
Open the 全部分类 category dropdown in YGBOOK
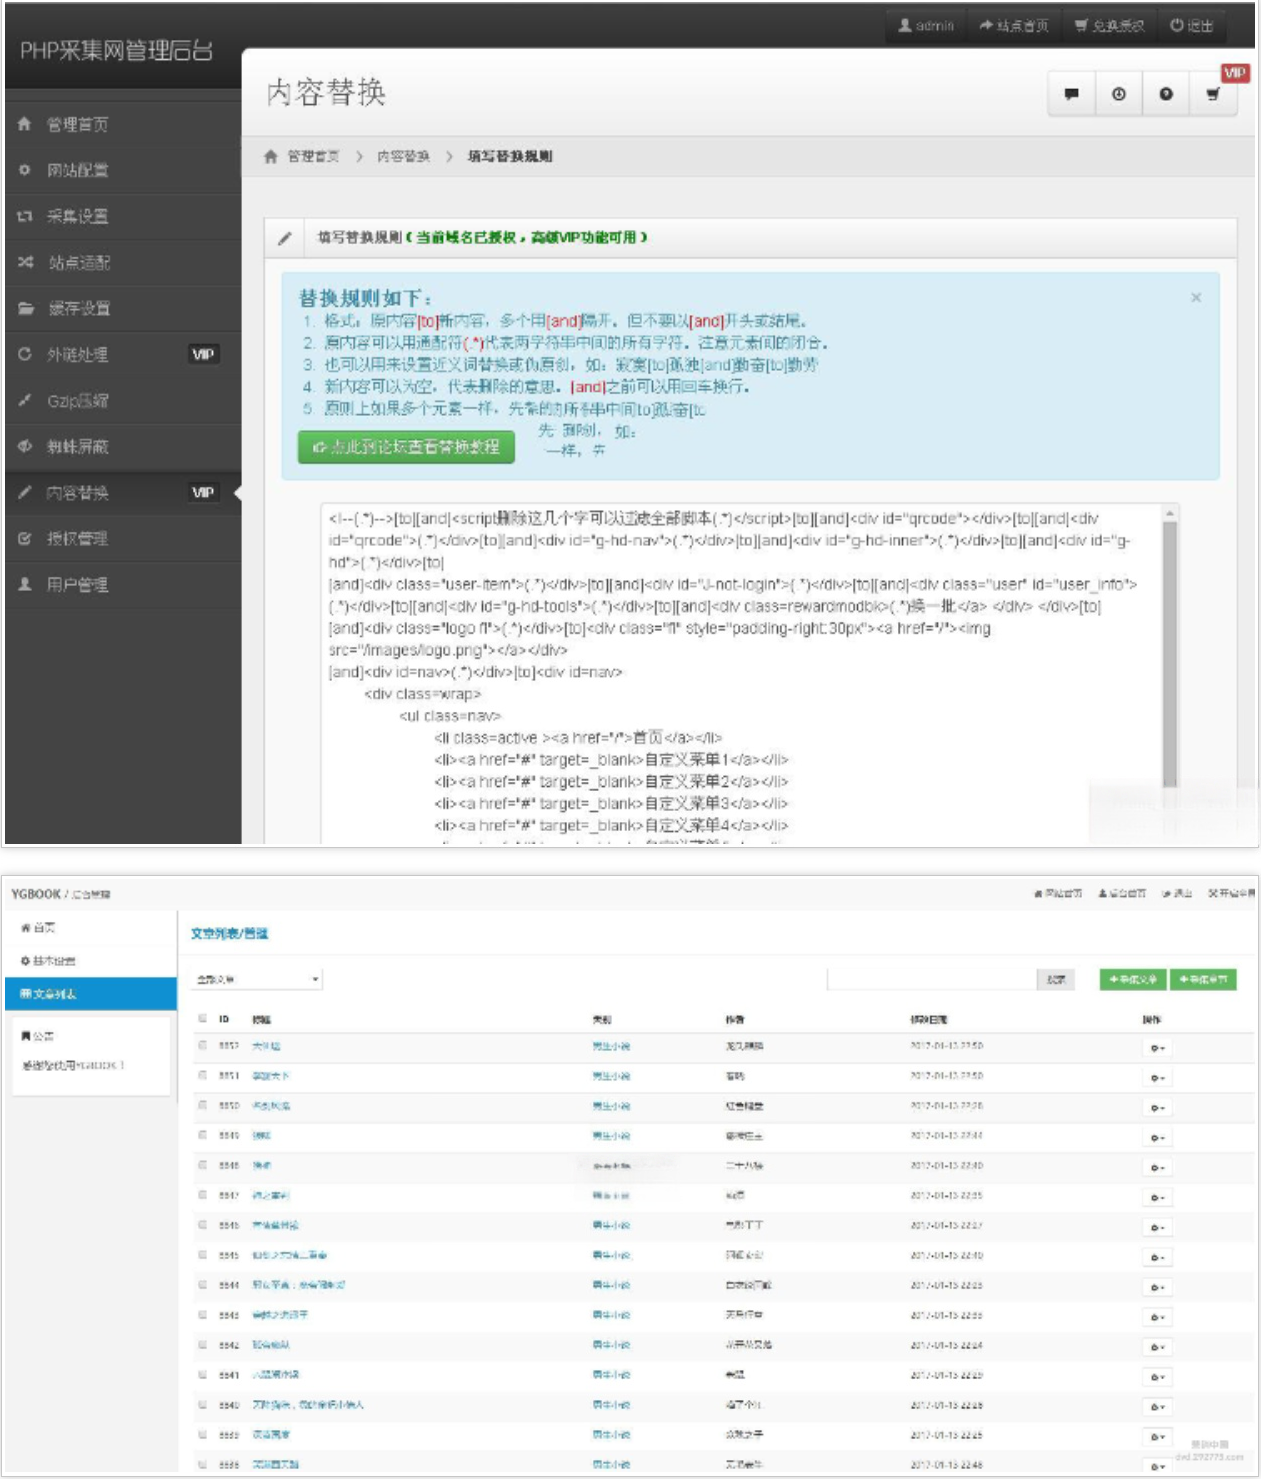257,980
